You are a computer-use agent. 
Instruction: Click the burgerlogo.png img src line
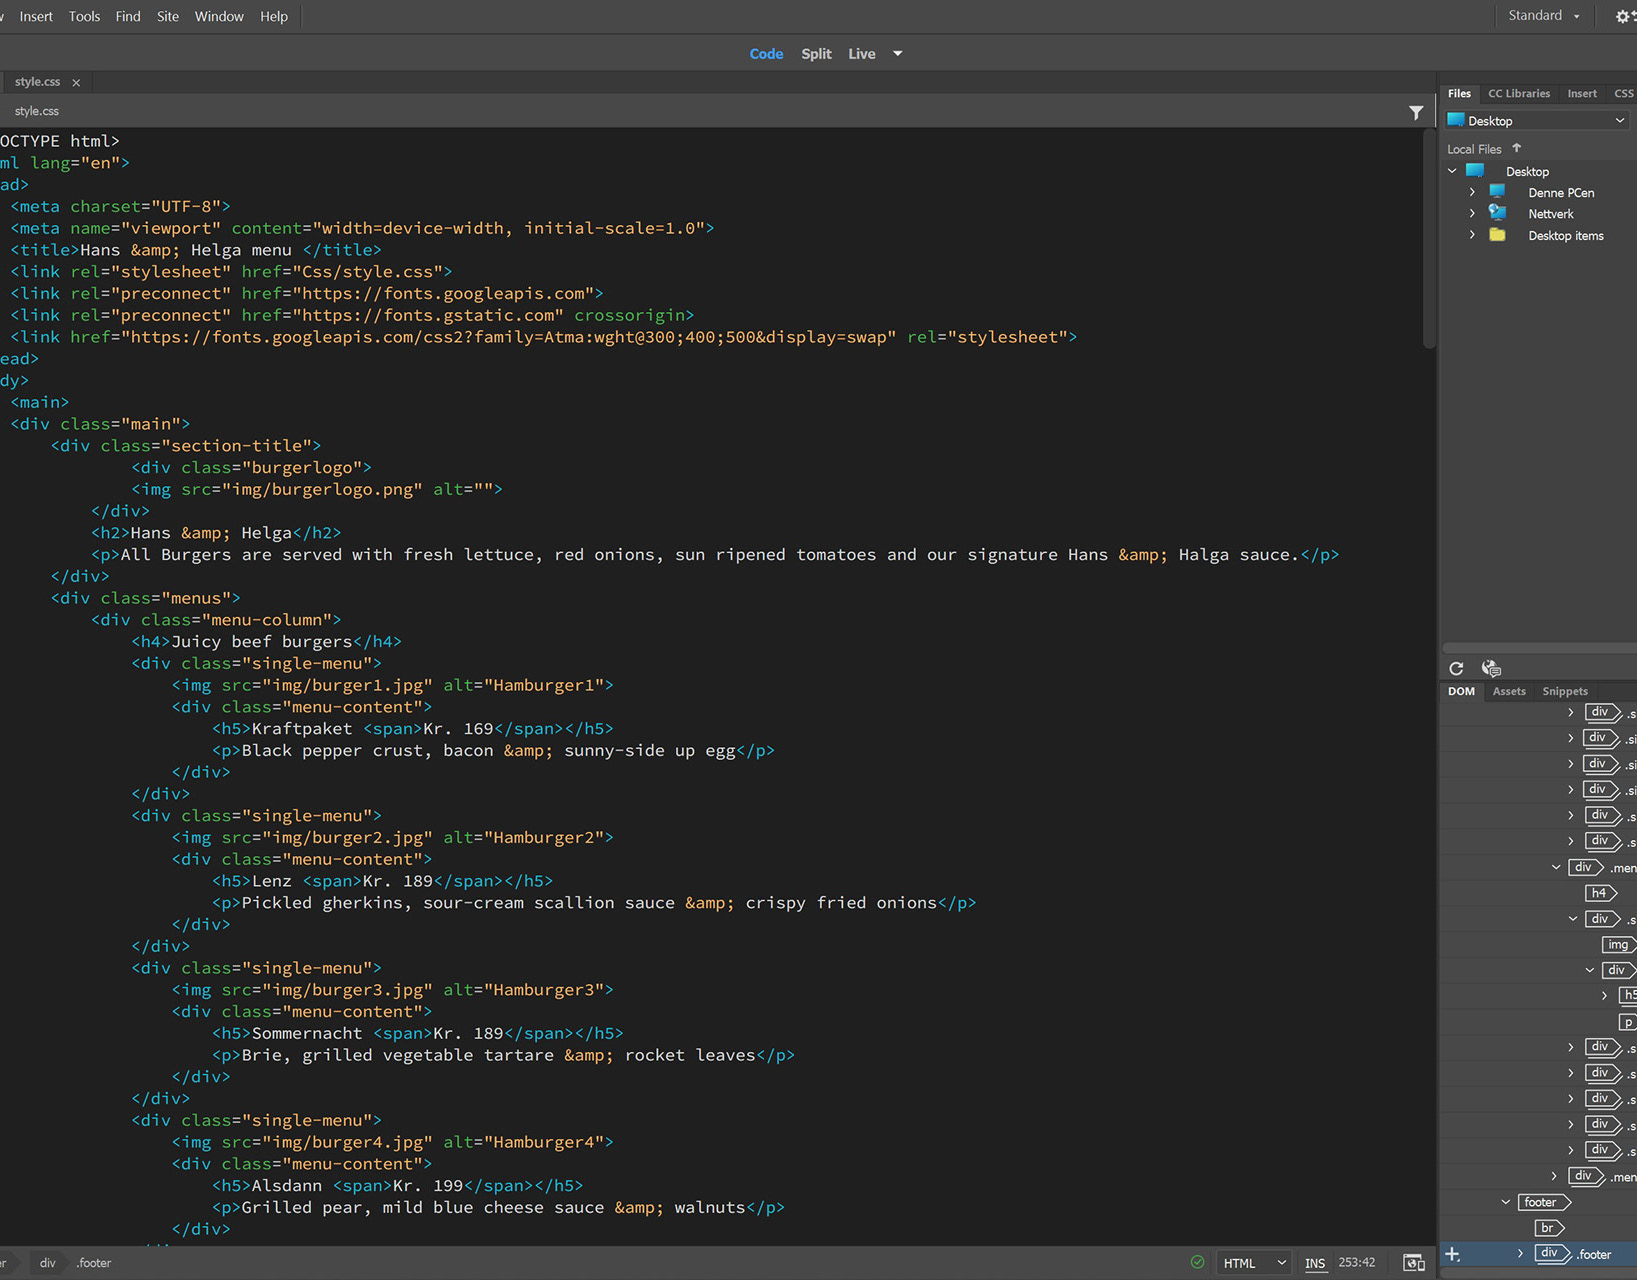pyautogui.click(x=316, y=489)
